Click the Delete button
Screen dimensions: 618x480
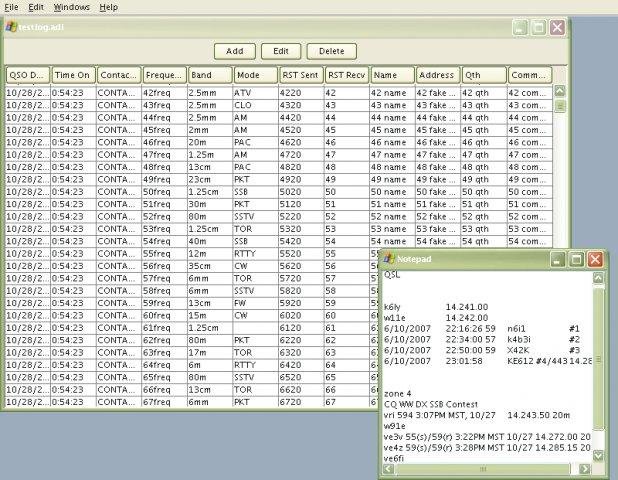pyautogui.click(x=332, y=51)
